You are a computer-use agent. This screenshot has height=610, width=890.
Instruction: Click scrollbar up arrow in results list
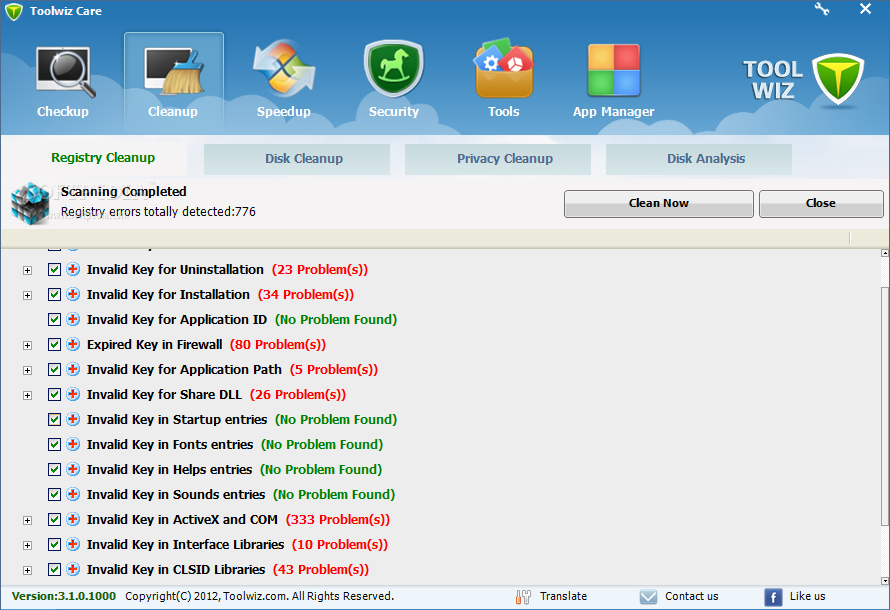pyautogui.click(x=885, y=253)
